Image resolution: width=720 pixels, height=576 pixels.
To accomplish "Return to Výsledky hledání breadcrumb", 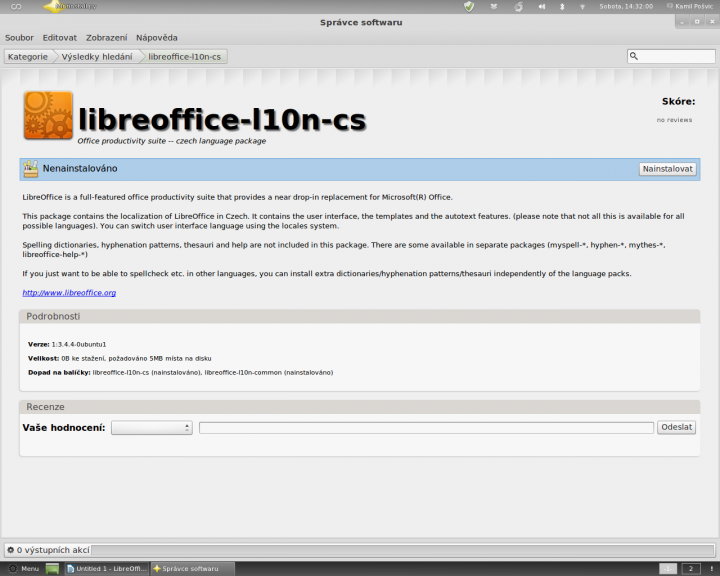I will (97, 56).
